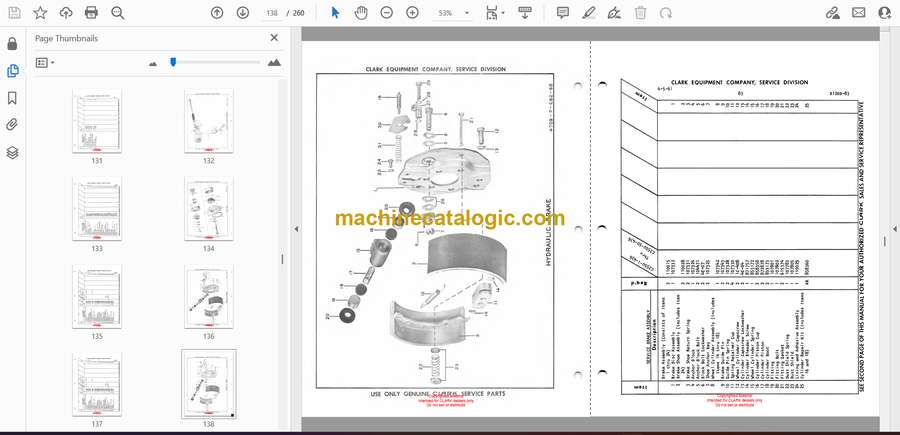Zoom out with the minus button

(x=387, y=13)
